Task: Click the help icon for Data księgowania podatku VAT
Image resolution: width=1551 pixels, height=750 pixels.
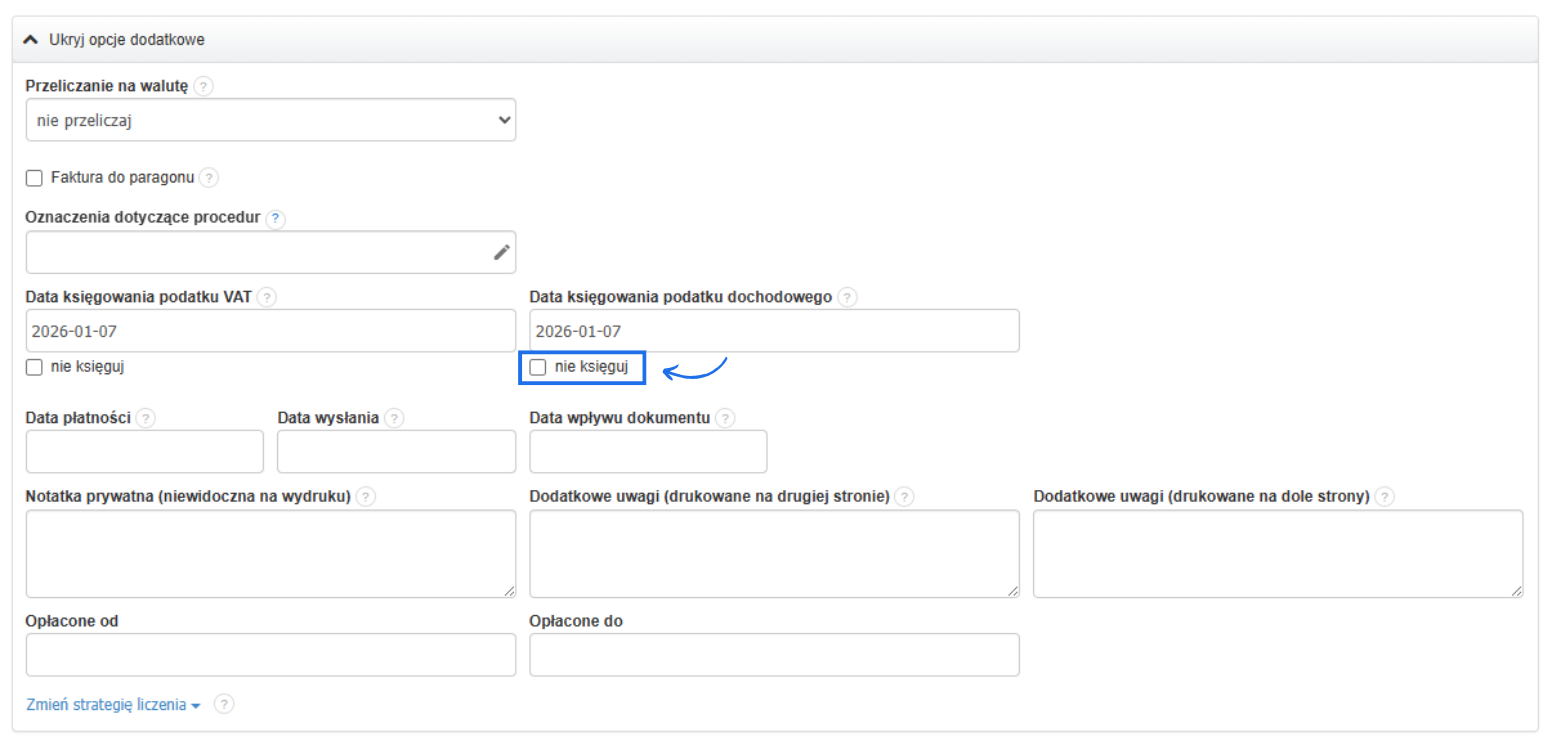Action: pos(266,297)
